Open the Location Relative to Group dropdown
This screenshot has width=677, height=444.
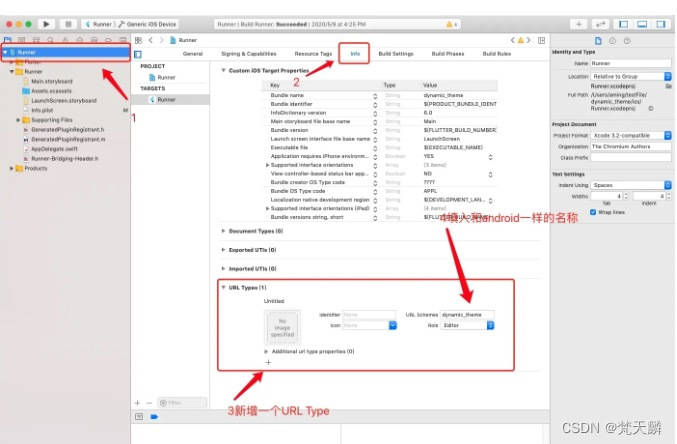pyautogui.click(x=631, y=76)
